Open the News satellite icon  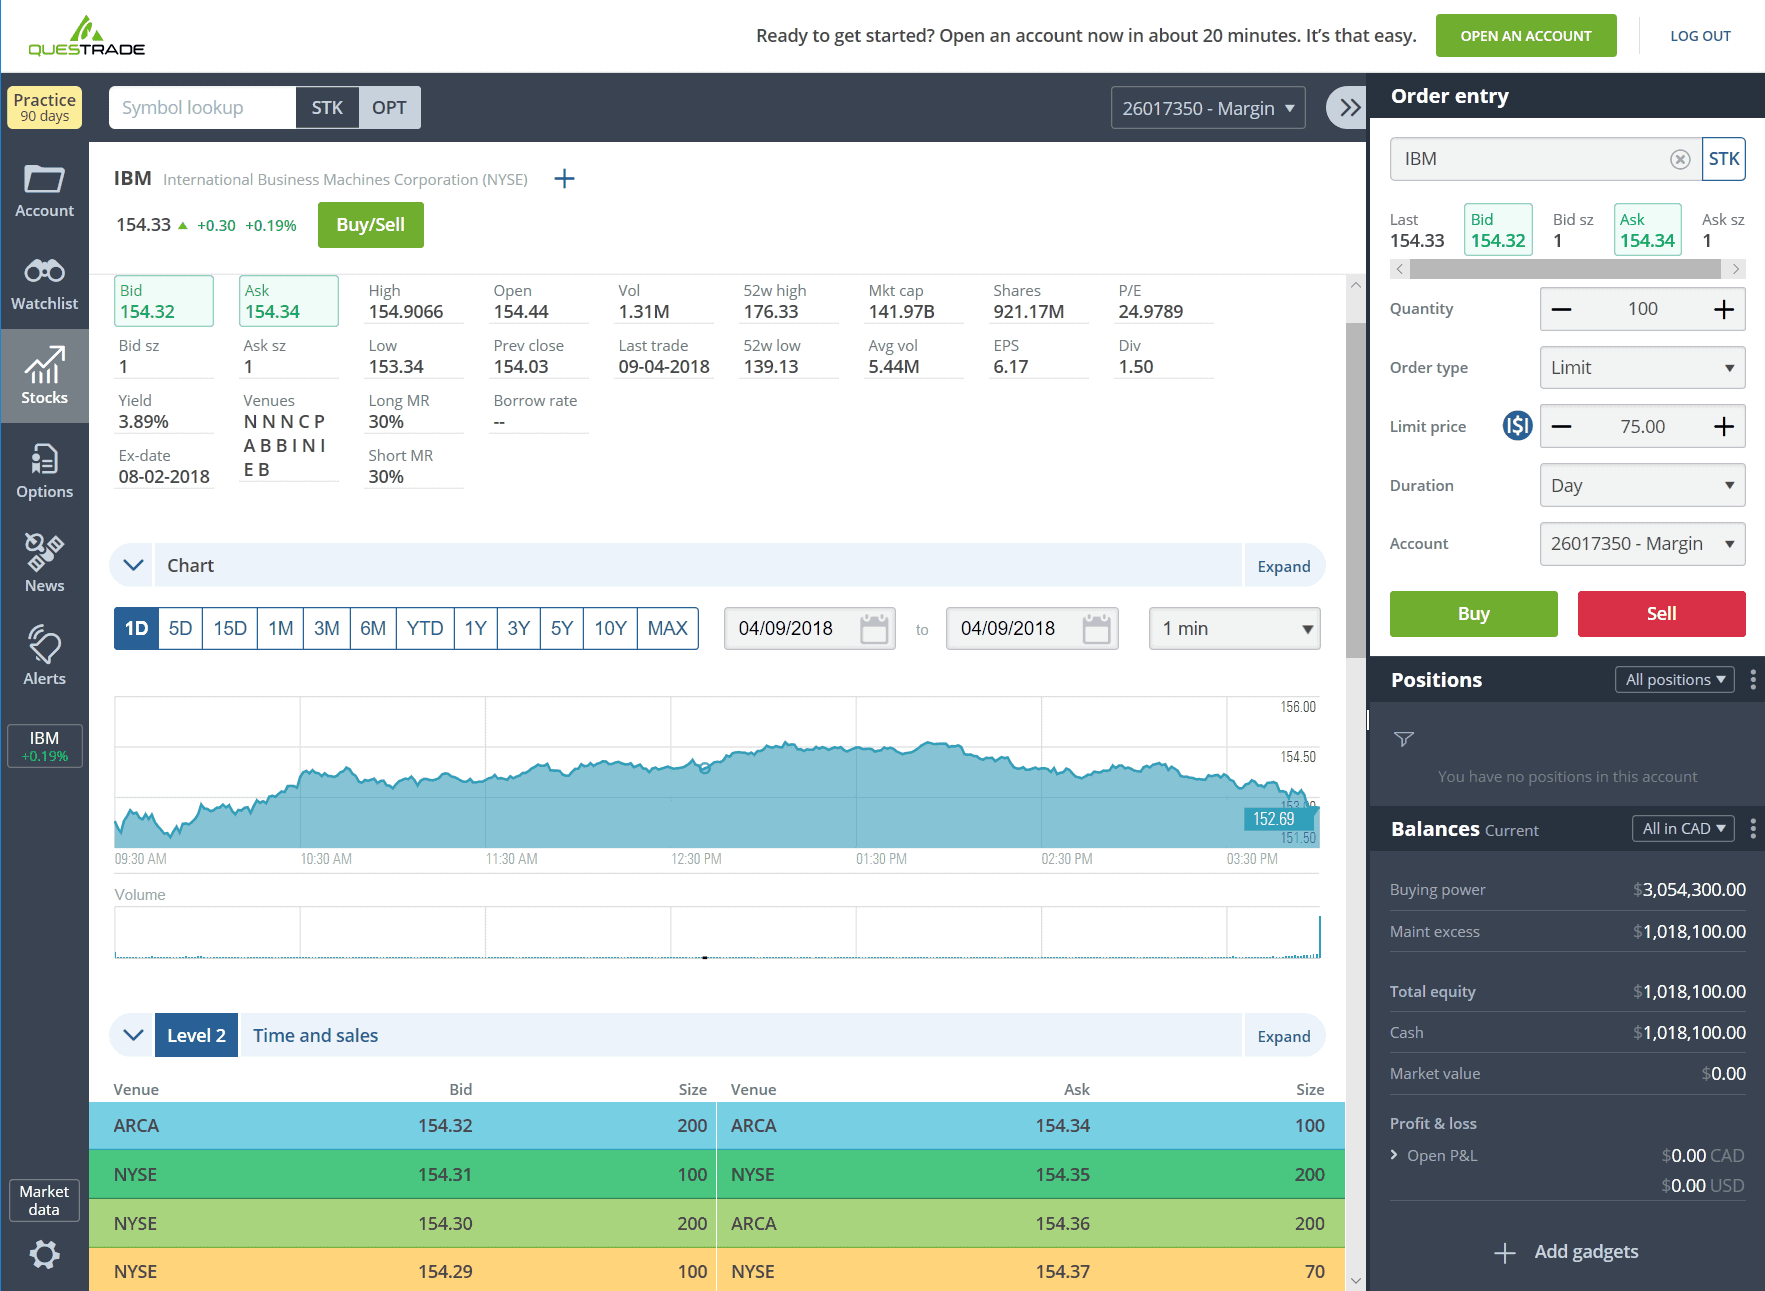(x=44, y=552)
